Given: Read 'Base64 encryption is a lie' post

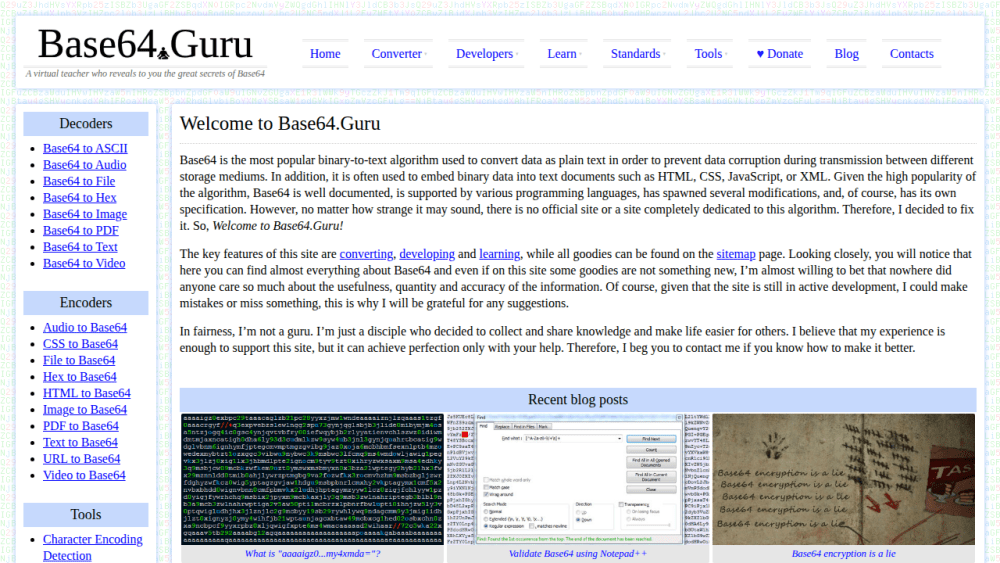Looking at the screenshot, I should pos(844,553).
